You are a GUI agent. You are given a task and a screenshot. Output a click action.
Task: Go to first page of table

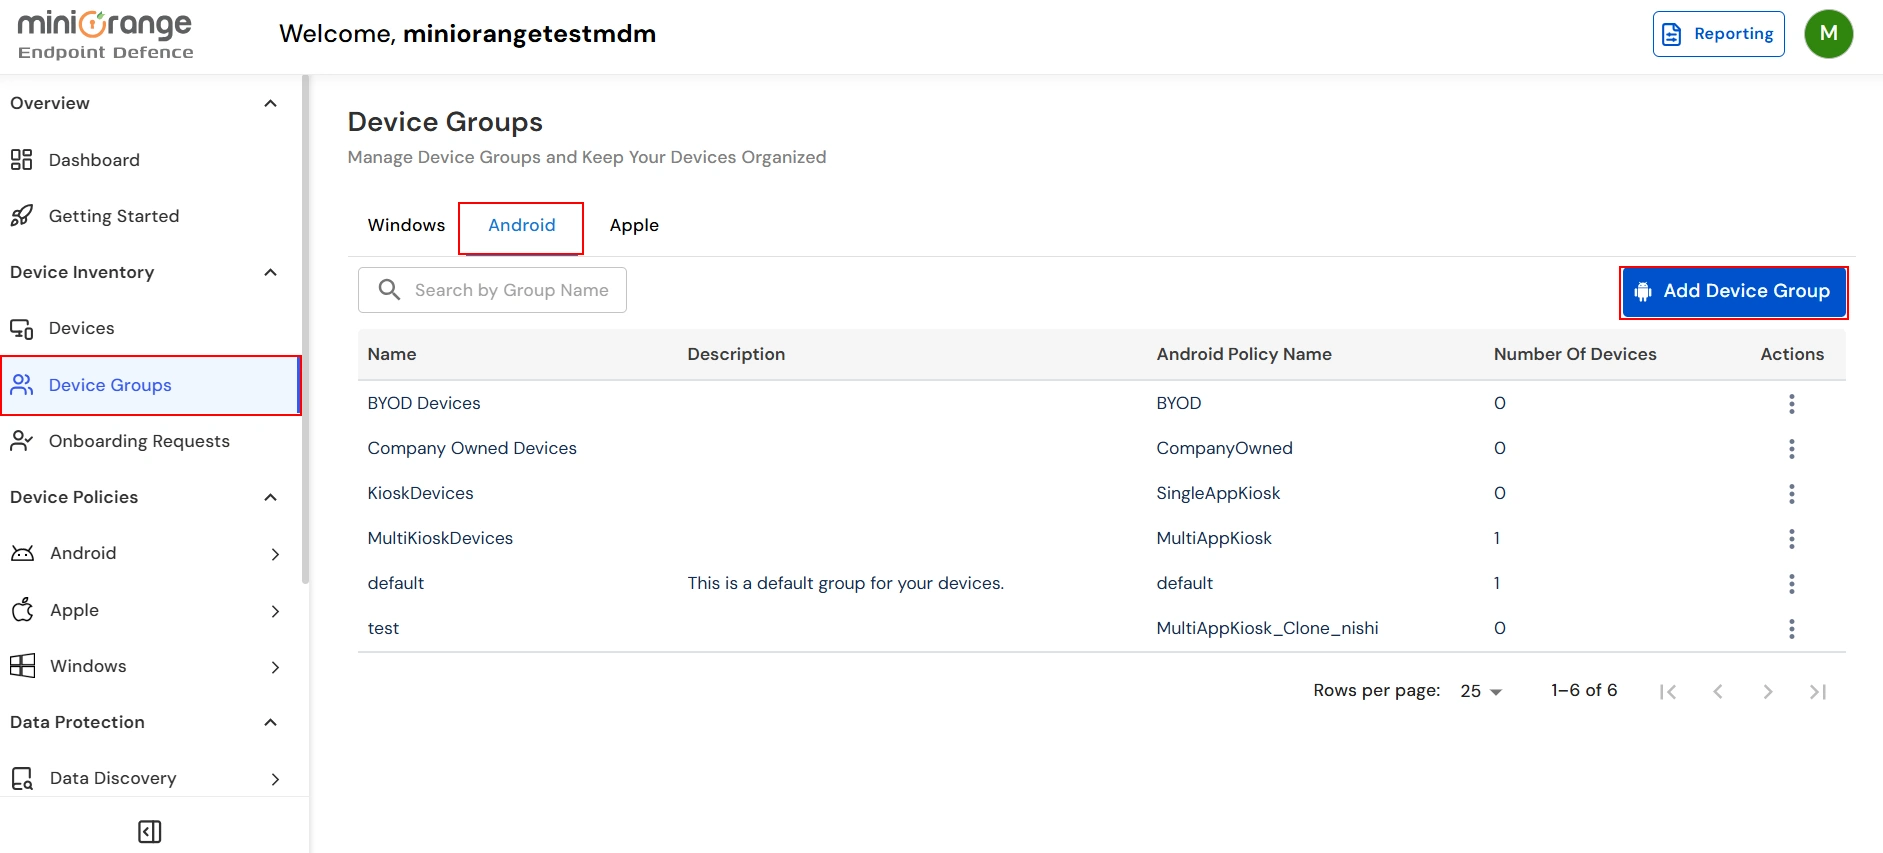click(1667, 691)
